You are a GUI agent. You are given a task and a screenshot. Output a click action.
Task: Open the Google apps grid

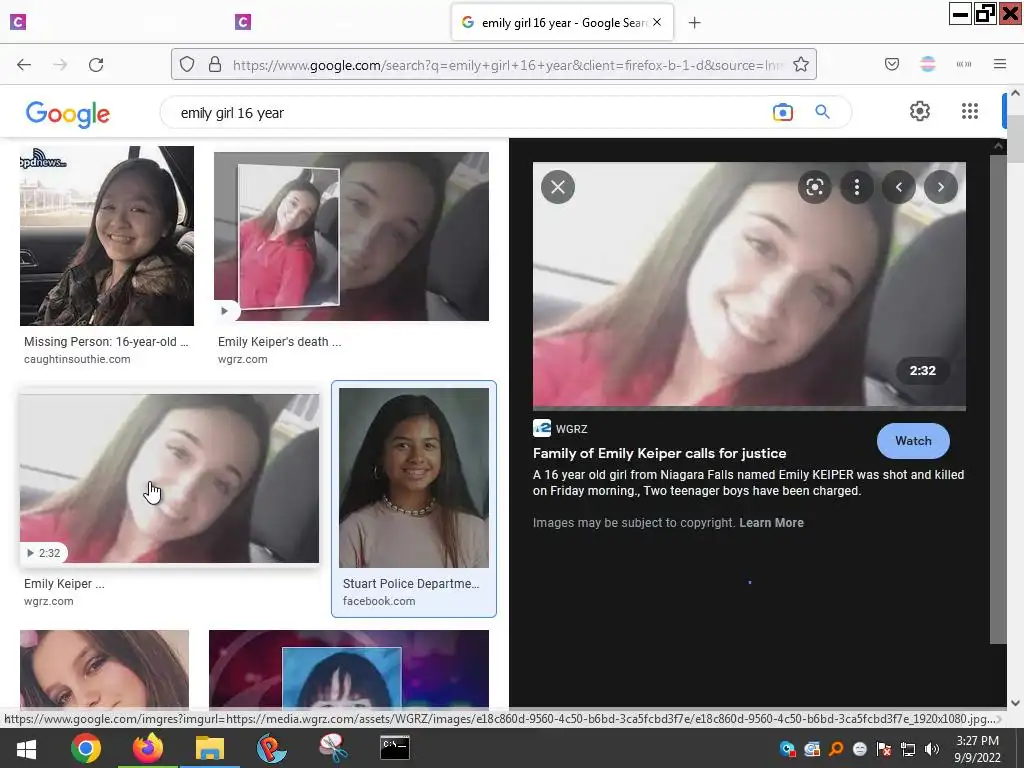click(x=970, y=111)
